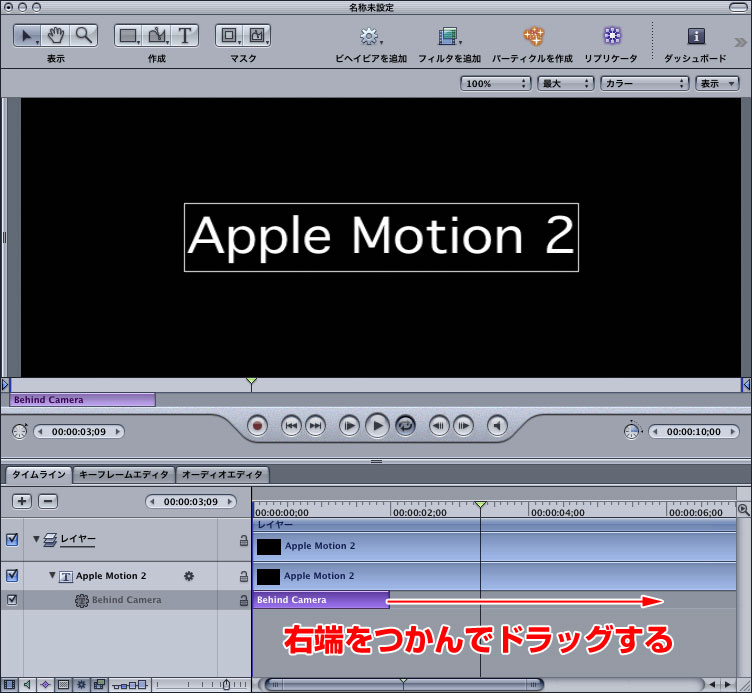Image resolution: width=752 pixels, height=693 pixels.
Task: Switch to キーフレームエディタ tab
Action: [124, 474]
